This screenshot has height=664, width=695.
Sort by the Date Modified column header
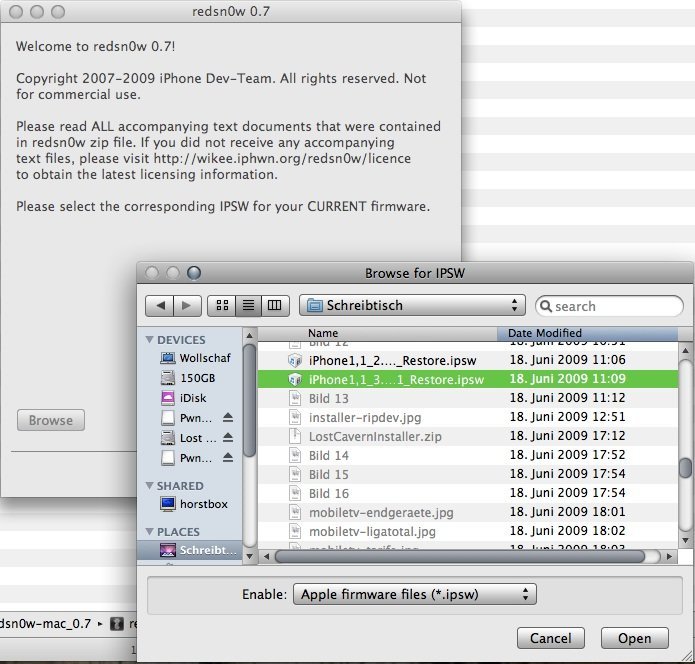(x=587, y=333)
